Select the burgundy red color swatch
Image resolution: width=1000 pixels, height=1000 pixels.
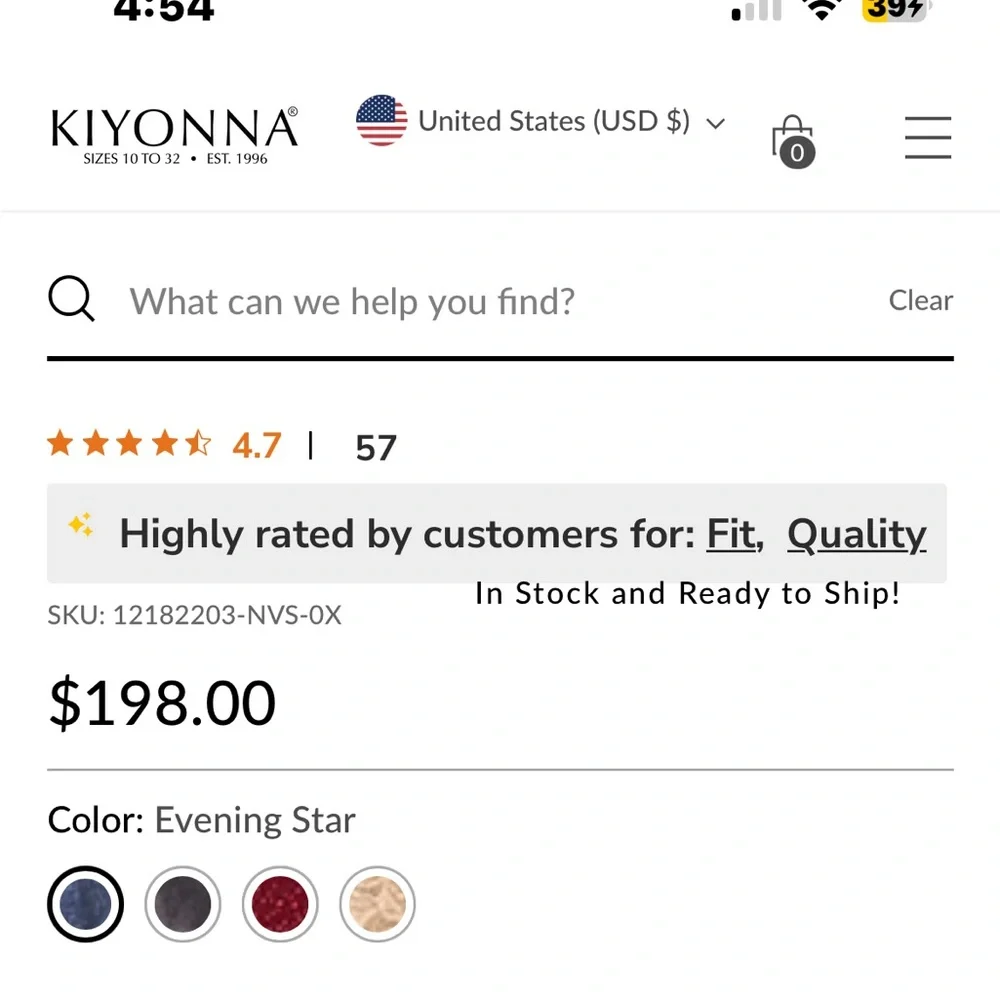pyautogui.click(x=280, y=903)
